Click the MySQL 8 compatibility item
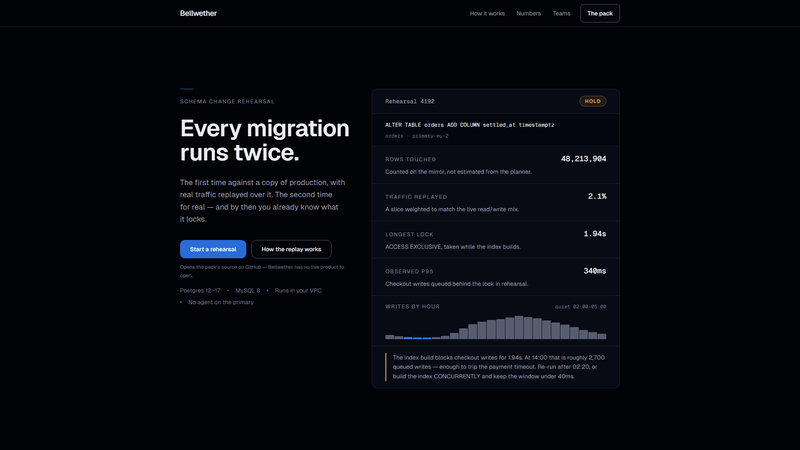The width and height of the screenshot is (800, 450). click(247, 290)
